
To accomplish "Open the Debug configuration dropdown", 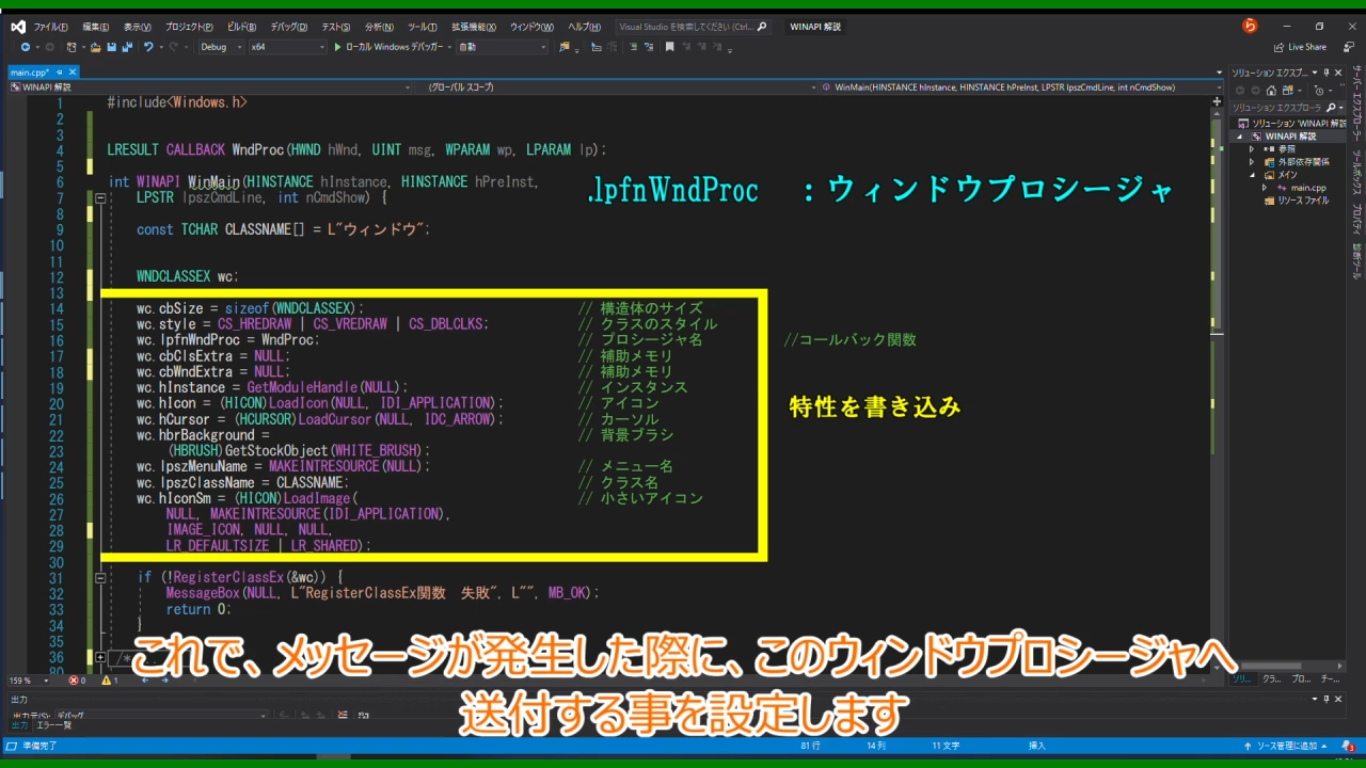I will coord(220,47).
